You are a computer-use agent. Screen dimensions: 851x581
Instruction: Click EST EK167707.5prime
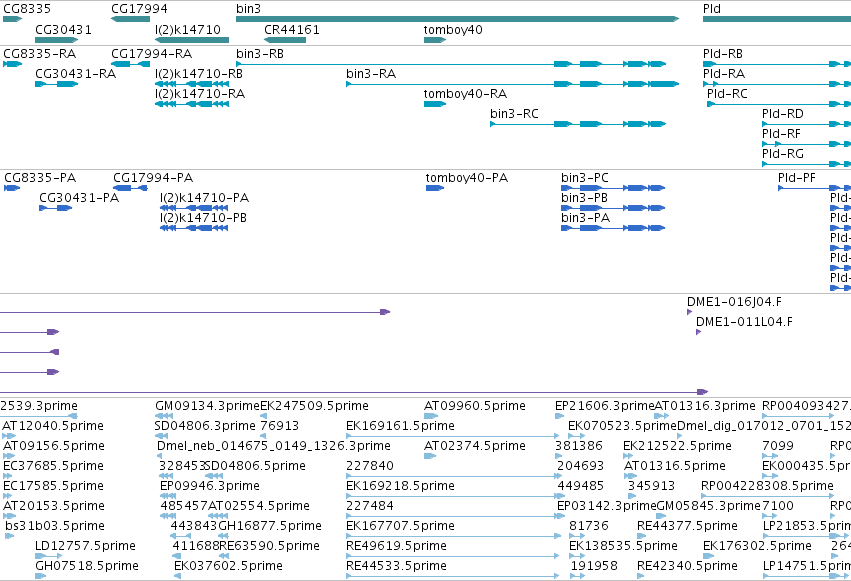[x=401, y=526]
